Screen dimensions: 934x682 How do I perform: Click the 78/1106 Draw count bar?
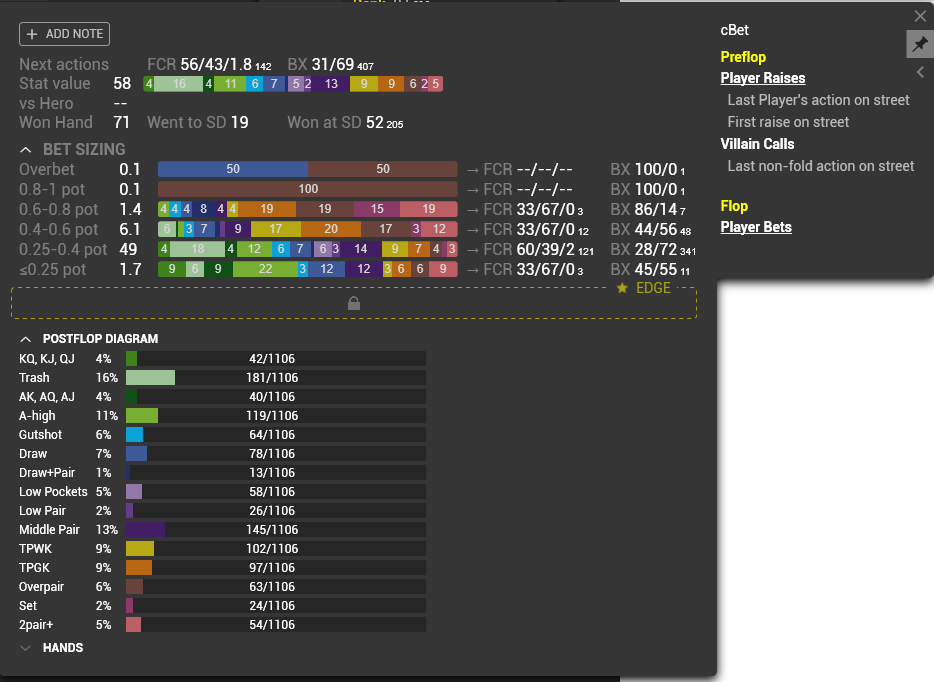pyautogui.click(x=276, y=454)
